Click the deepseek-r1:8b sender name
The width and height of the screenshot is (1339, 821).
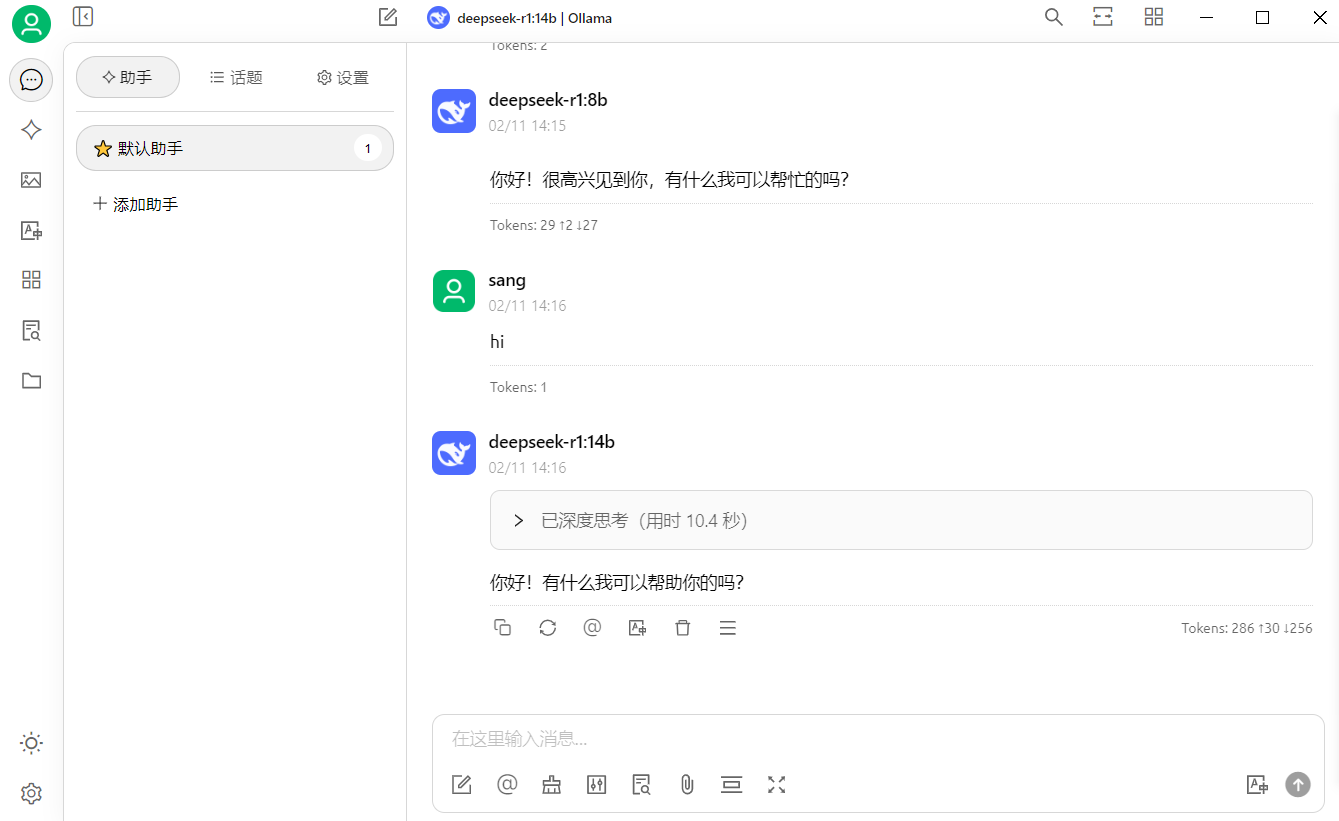[x=548, y=100]
